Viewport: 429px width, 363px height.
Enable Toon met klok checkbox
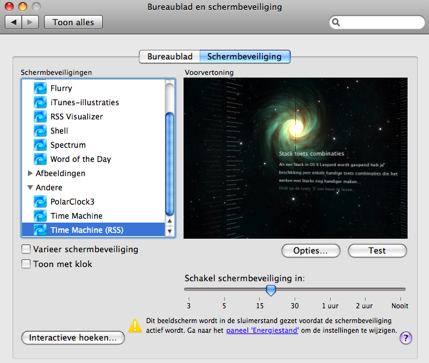point(26,264)
